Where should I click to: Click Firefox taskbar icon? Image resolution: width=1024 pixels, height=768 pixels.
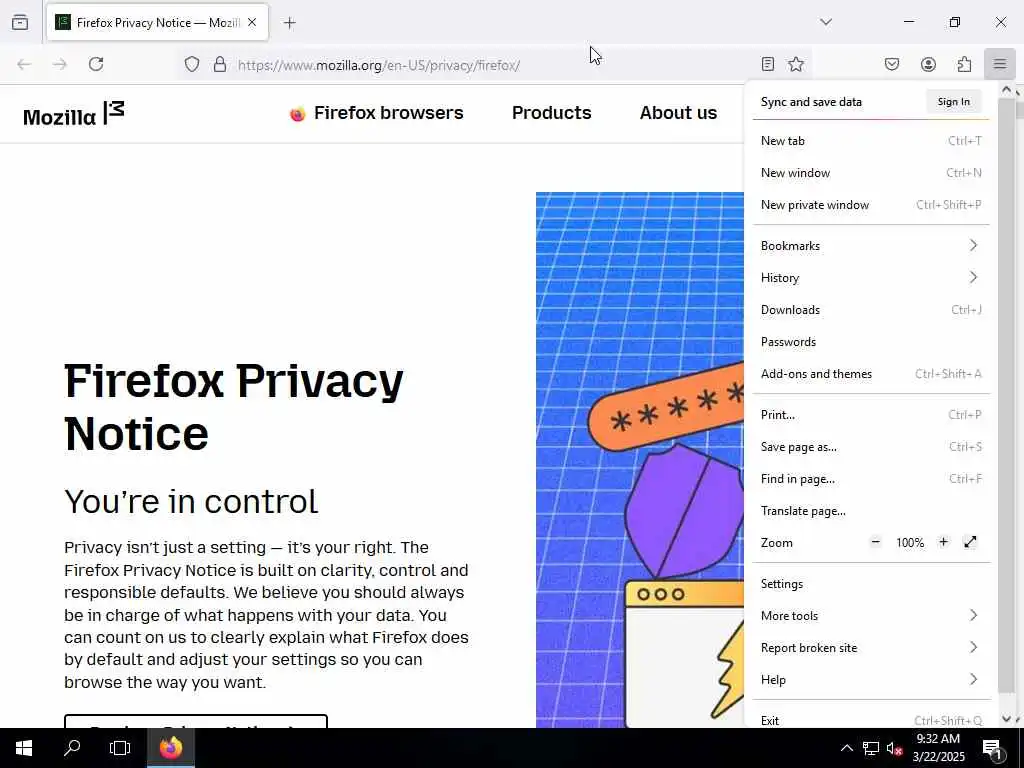tap(171, 748)
